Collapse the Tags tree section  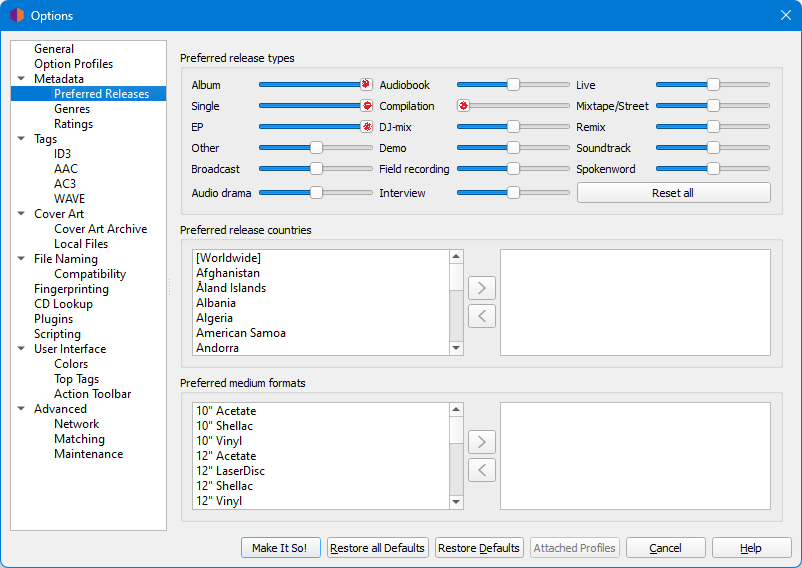pos(21,139)
